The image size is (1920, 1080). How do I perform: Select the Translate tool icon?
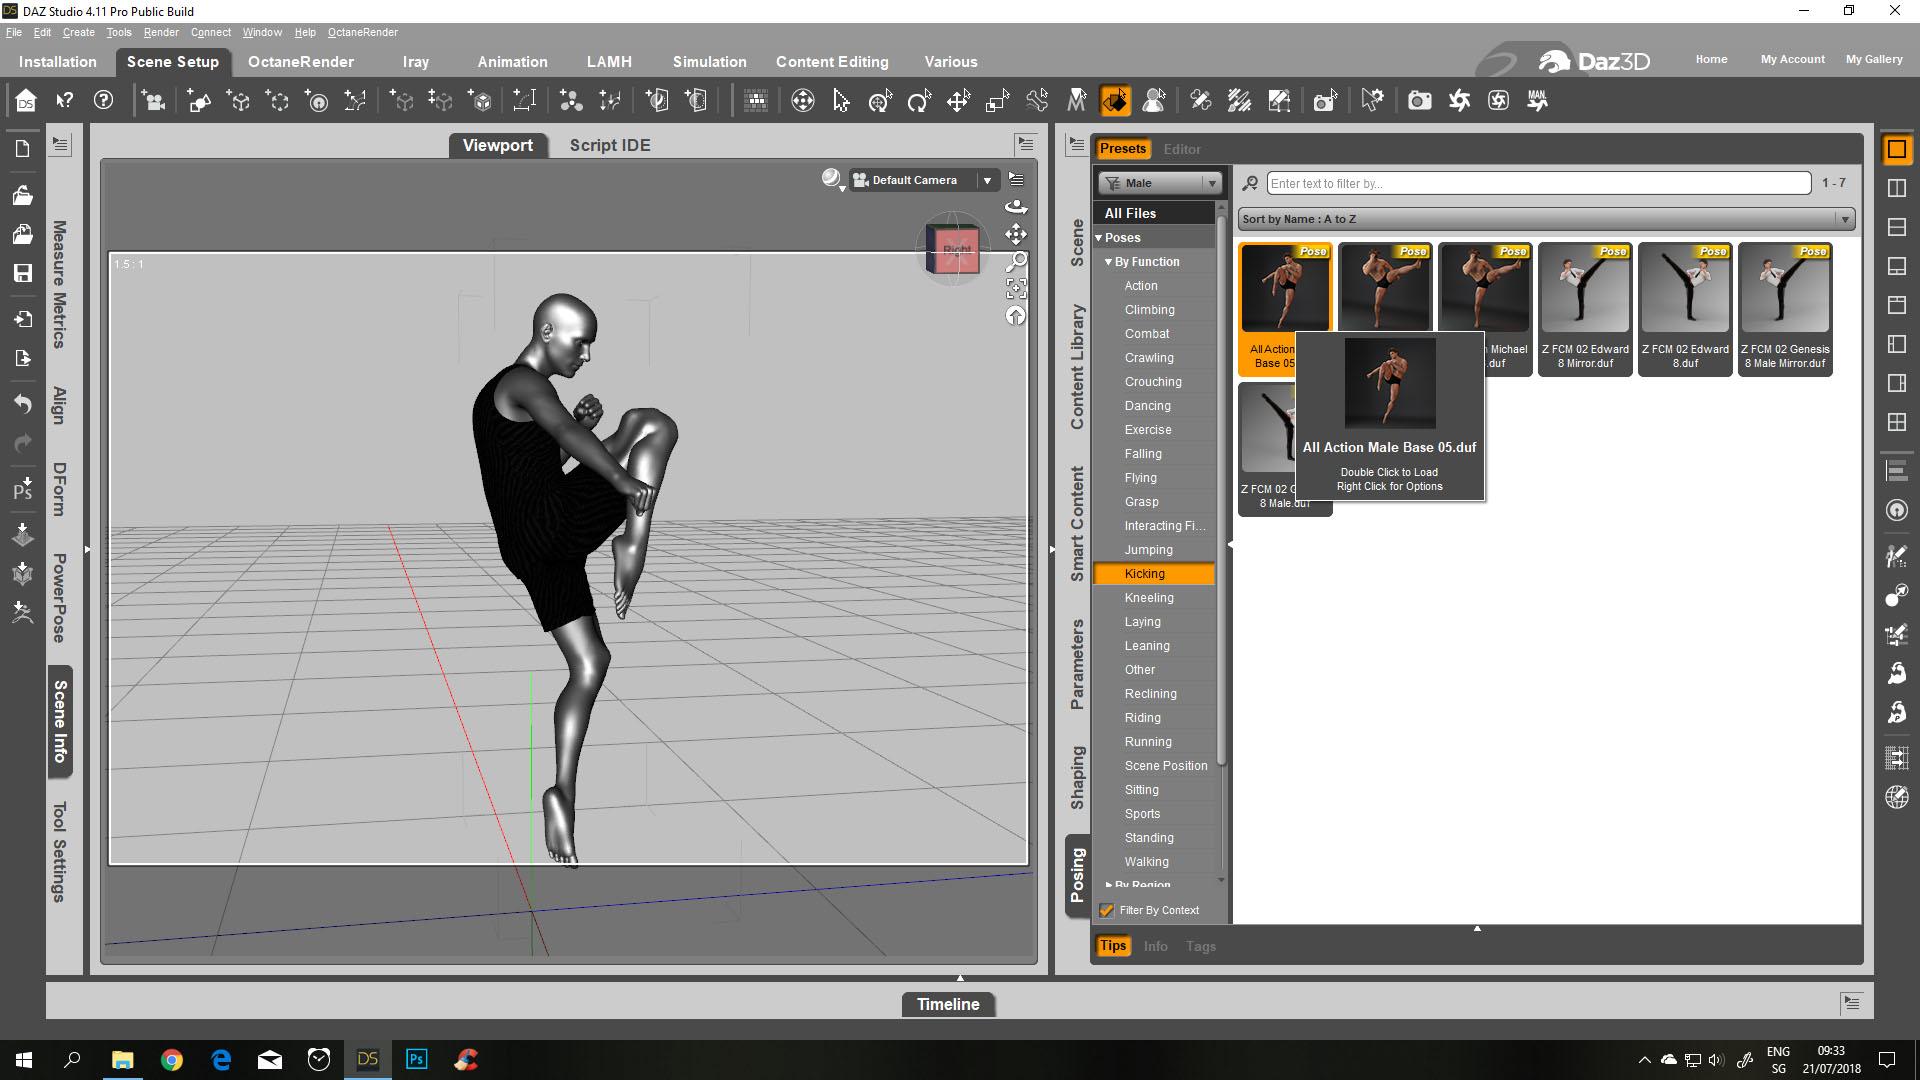tap(958, 101)
